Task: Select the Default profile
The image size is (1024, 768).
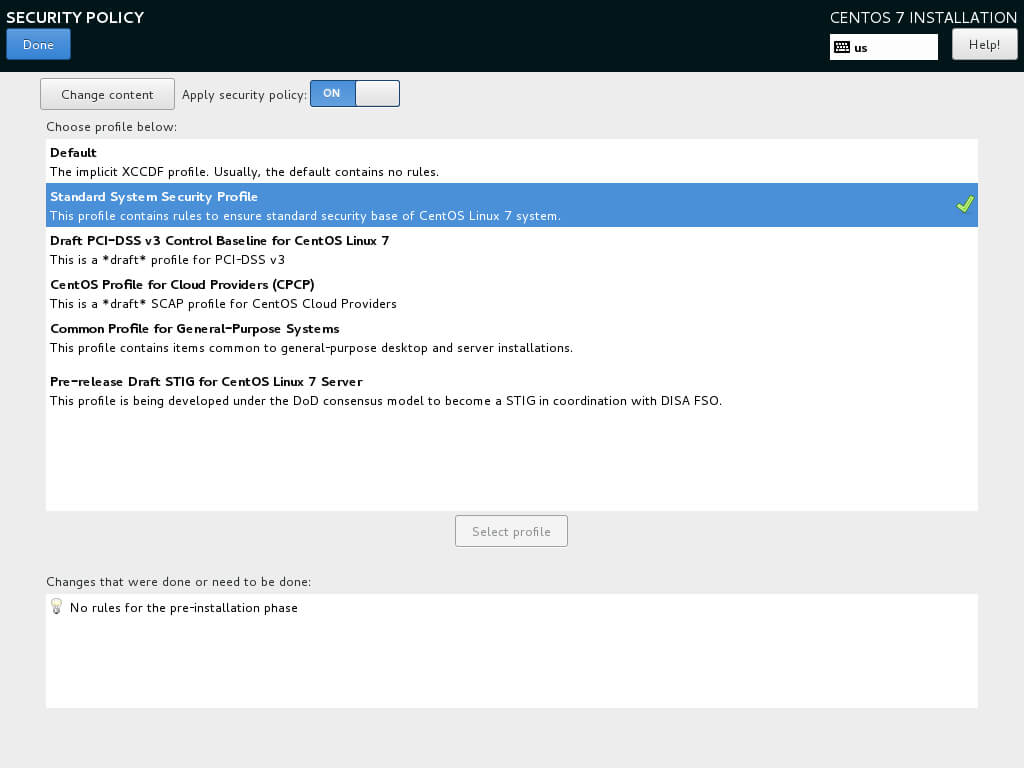Action: pos(512,161)
